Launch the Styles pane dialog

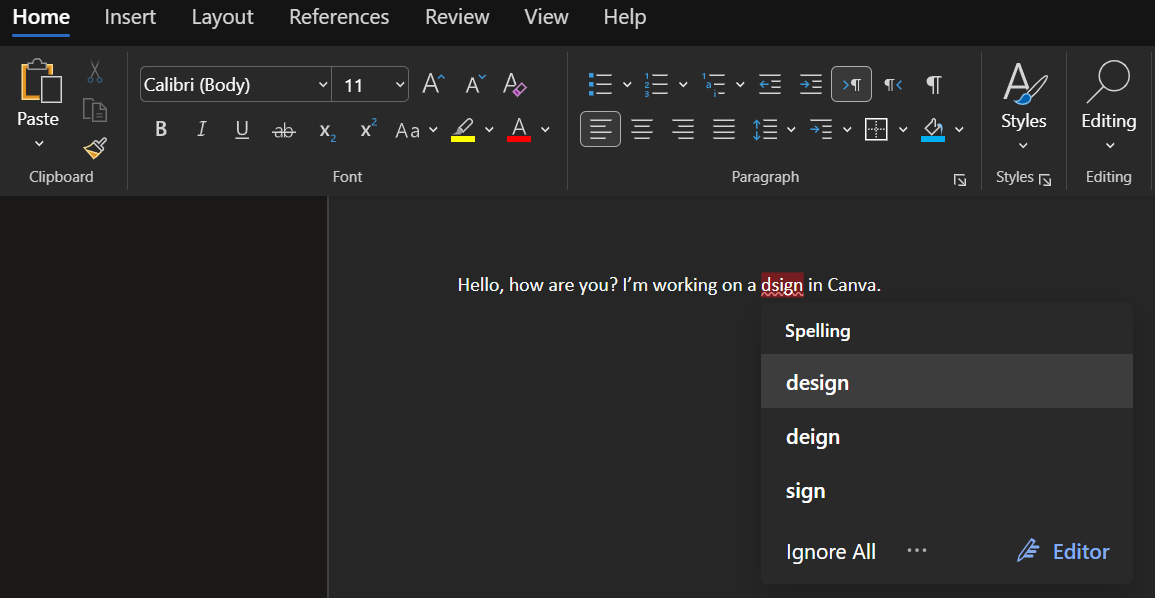[1045, 180]
